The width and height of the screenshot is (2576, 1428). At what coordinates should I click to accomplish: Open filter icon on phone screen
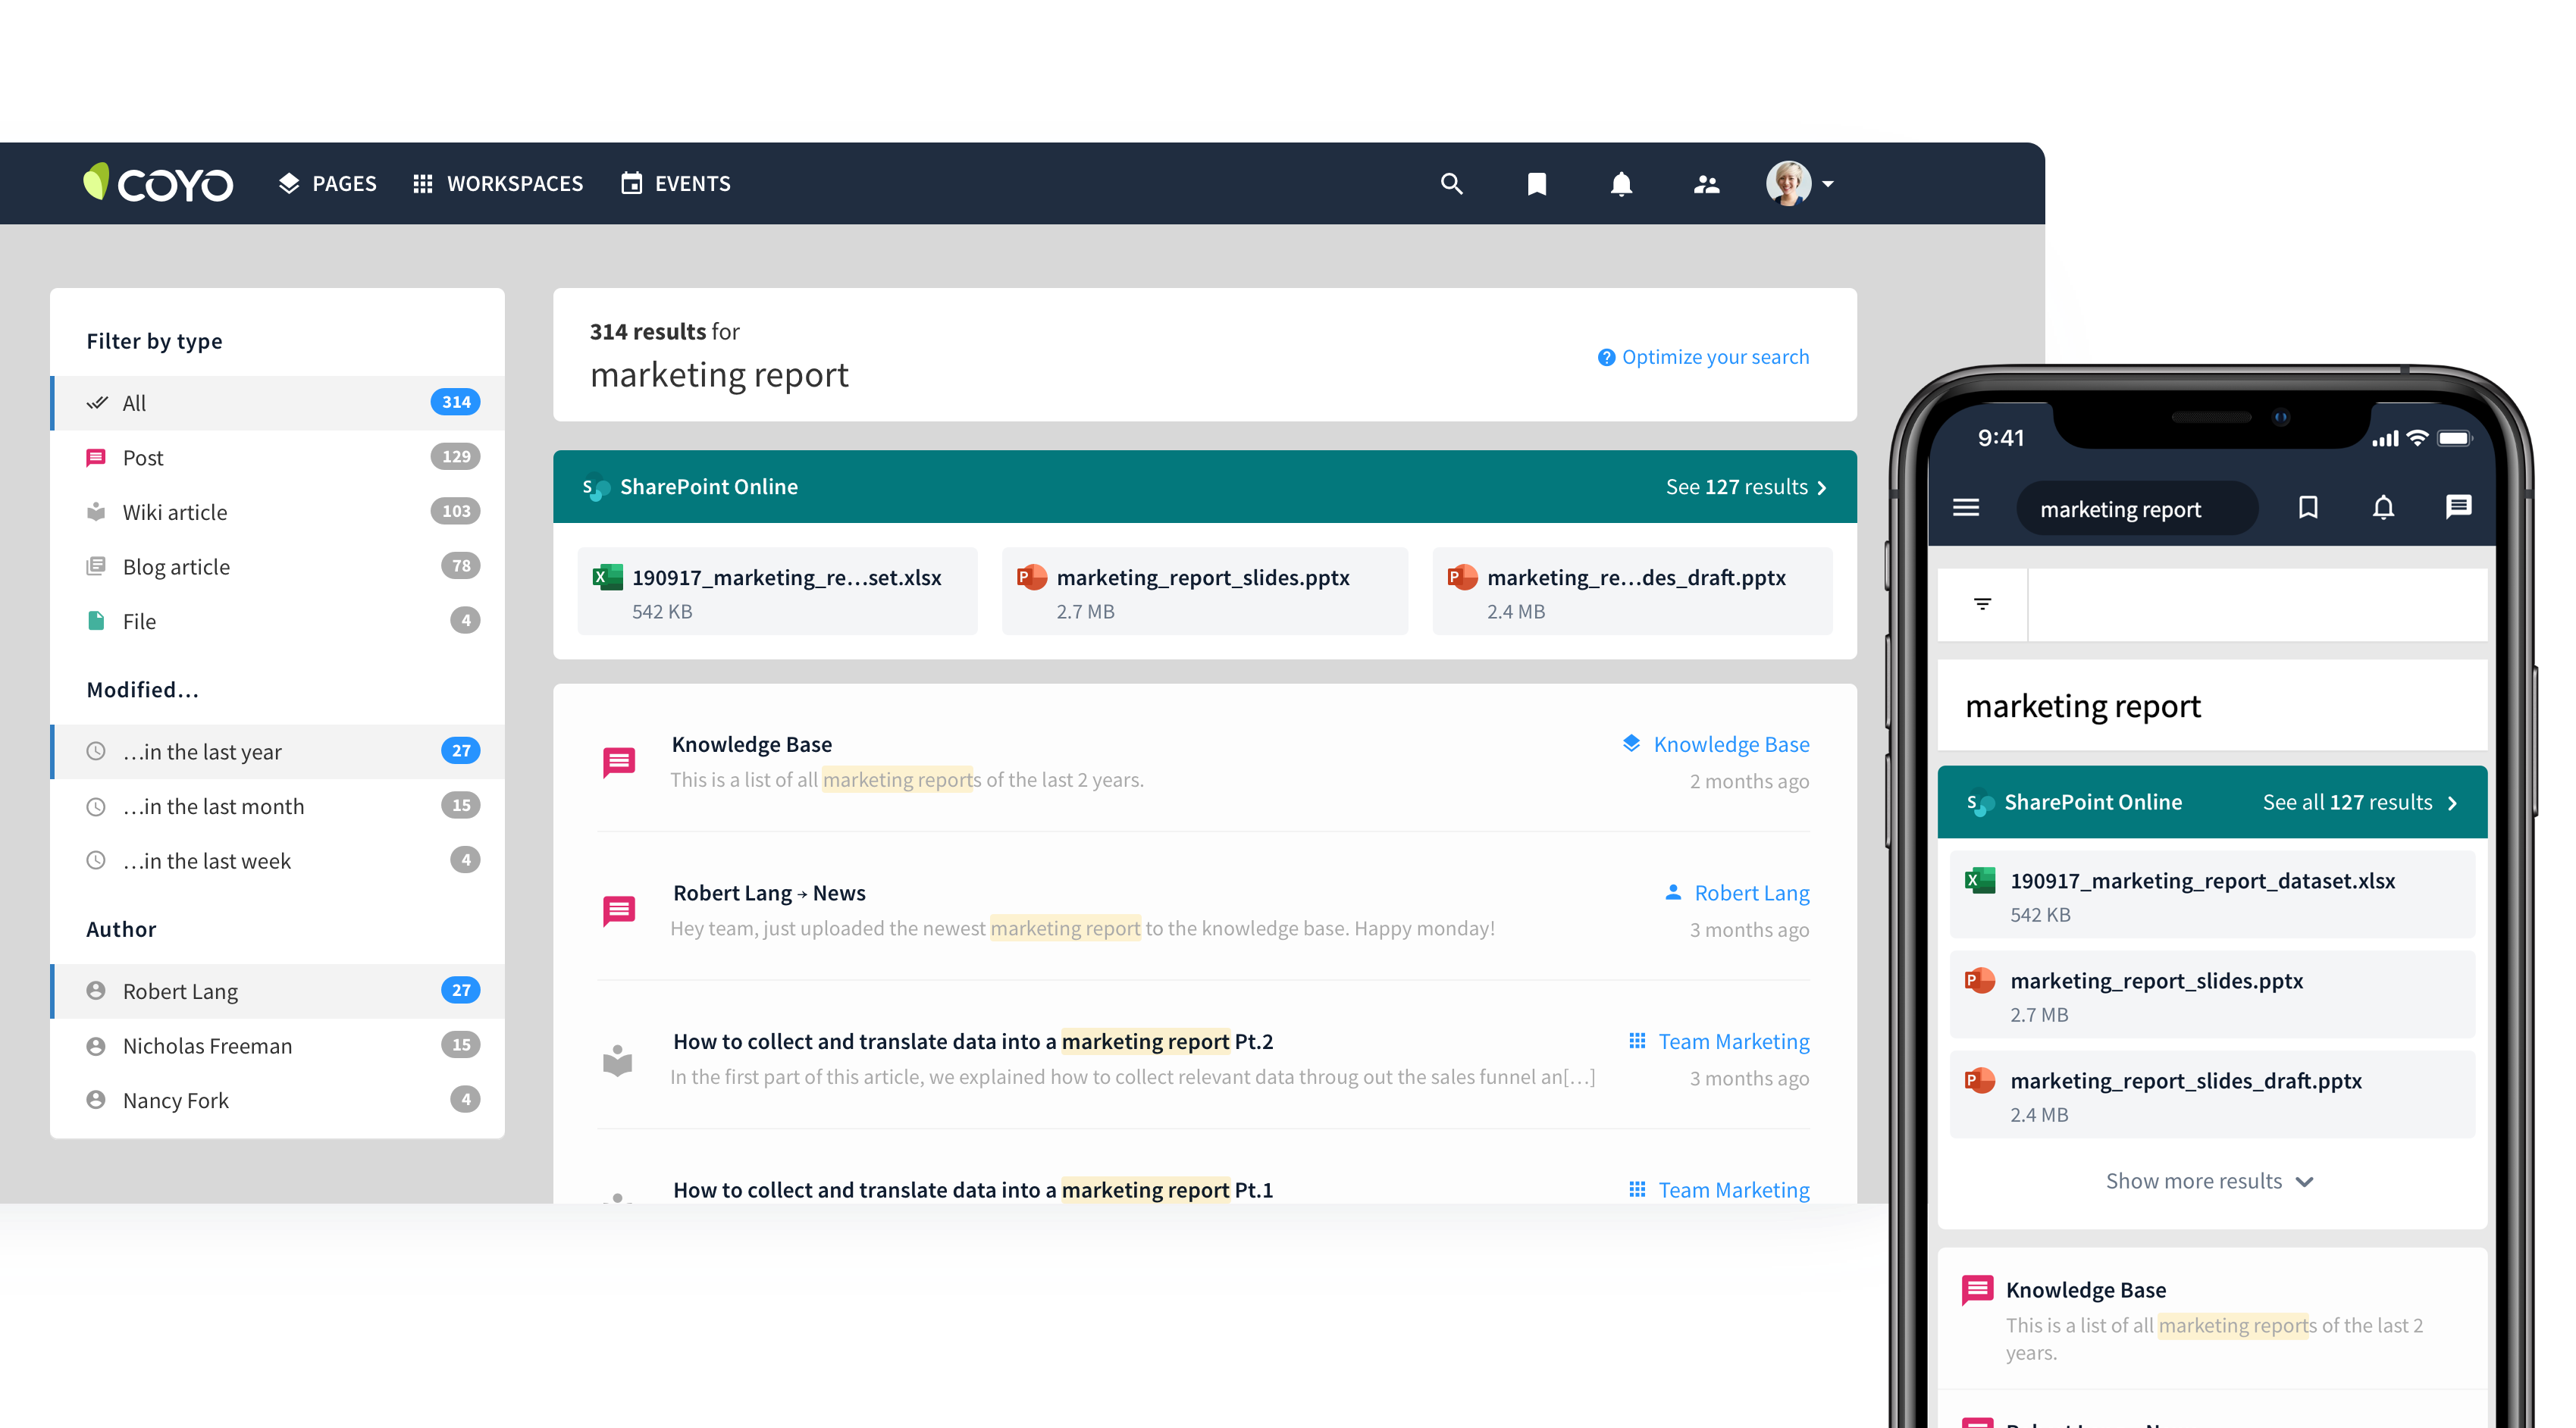(x=1982, y=604)
